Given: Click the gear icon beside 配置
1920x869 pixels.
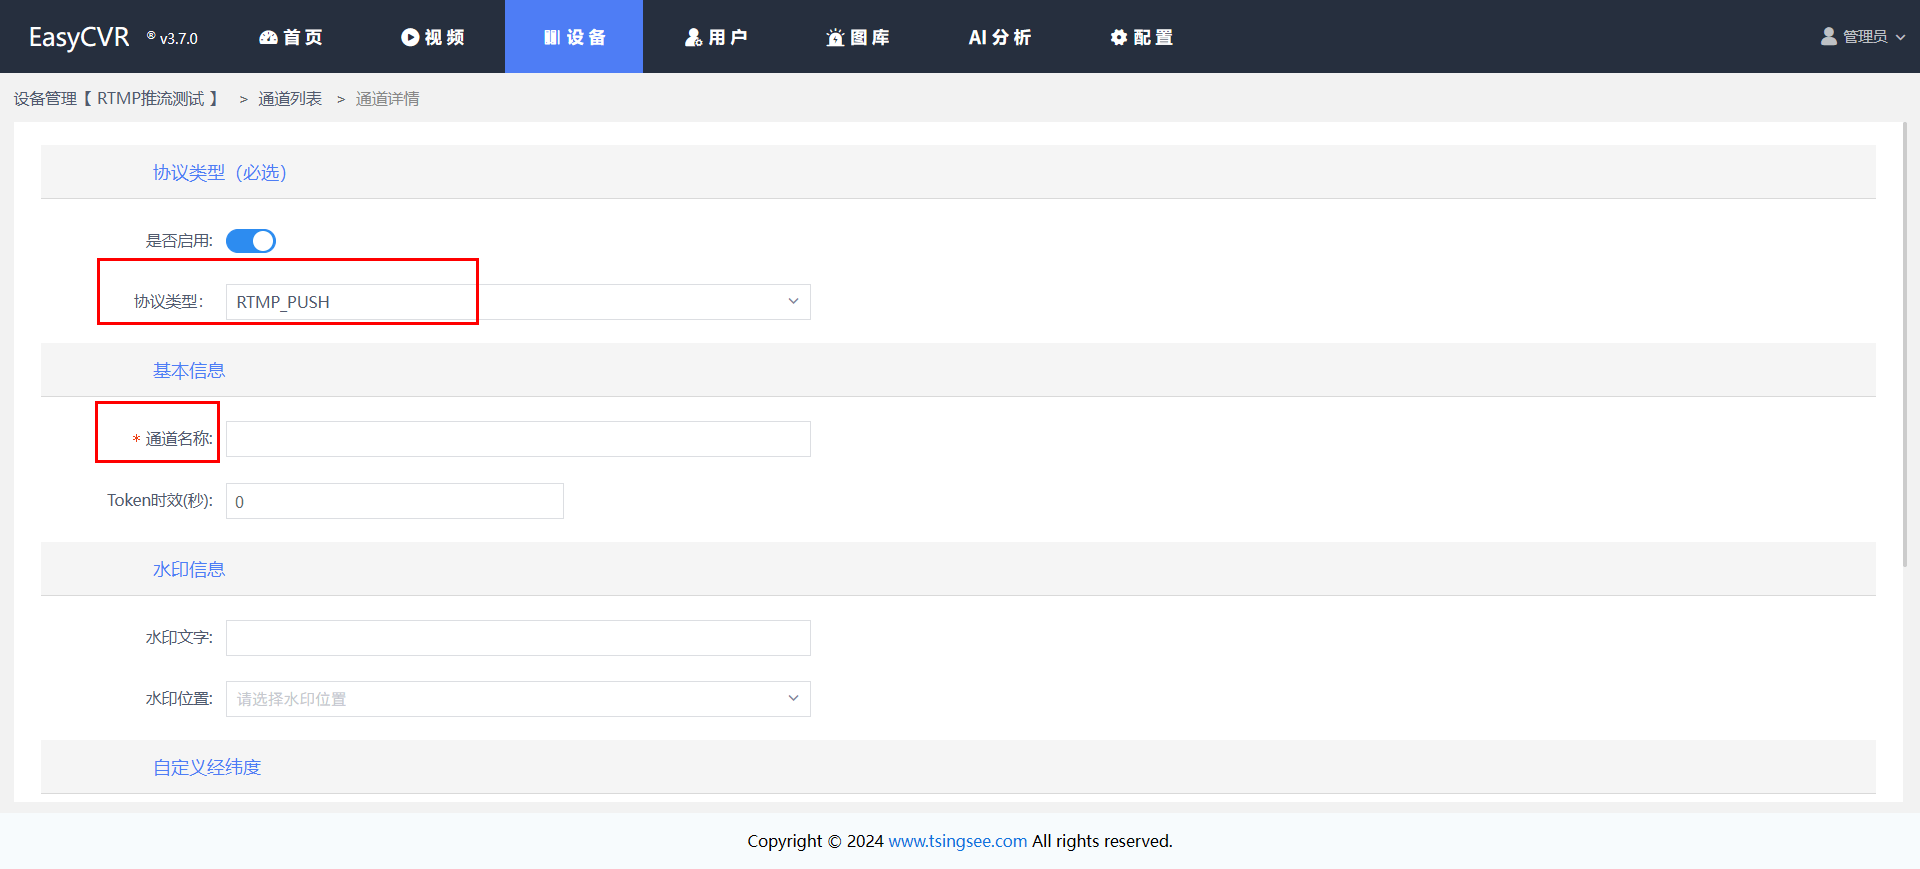Looking at the screenshot, I should 1119,37.
